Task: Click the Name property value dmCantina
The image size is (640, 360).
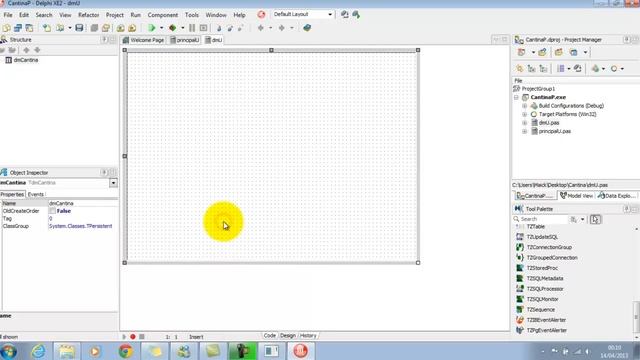Action: [x=83, y=203]
